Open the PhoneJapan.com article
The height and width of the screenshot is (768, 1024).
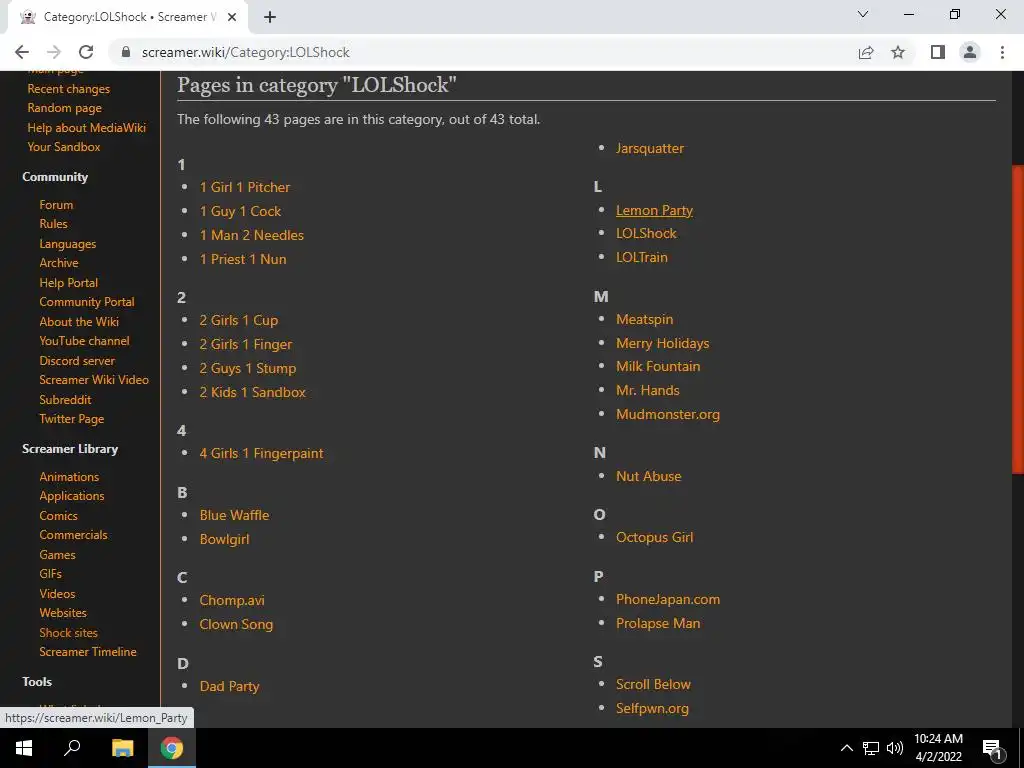coord(668,600)
